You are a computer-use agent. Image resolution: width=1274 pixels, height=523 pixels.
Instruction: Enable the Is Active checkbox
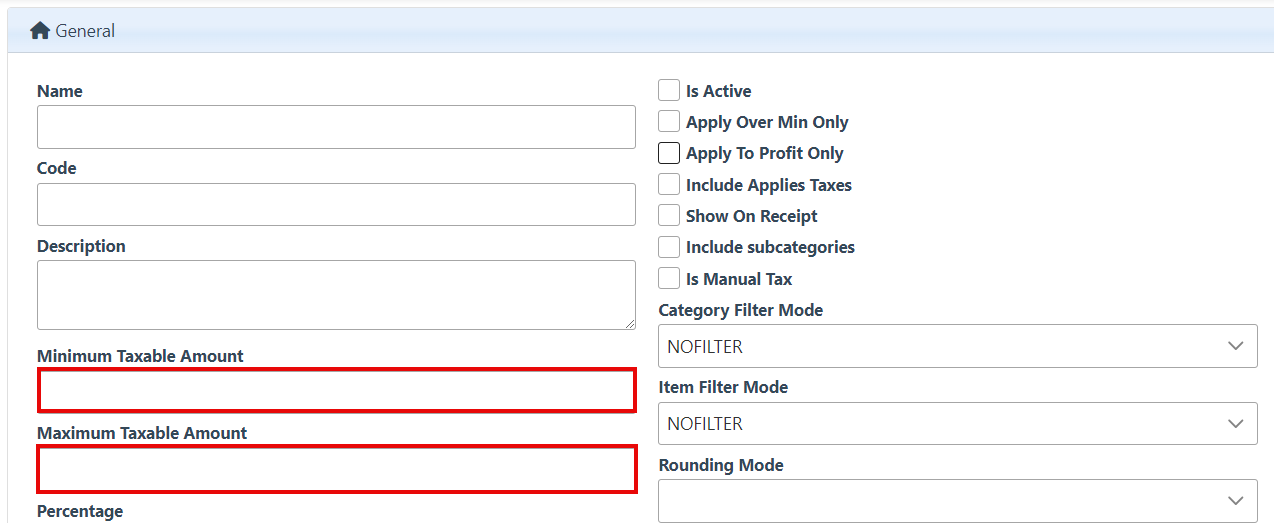click(669, 91)
